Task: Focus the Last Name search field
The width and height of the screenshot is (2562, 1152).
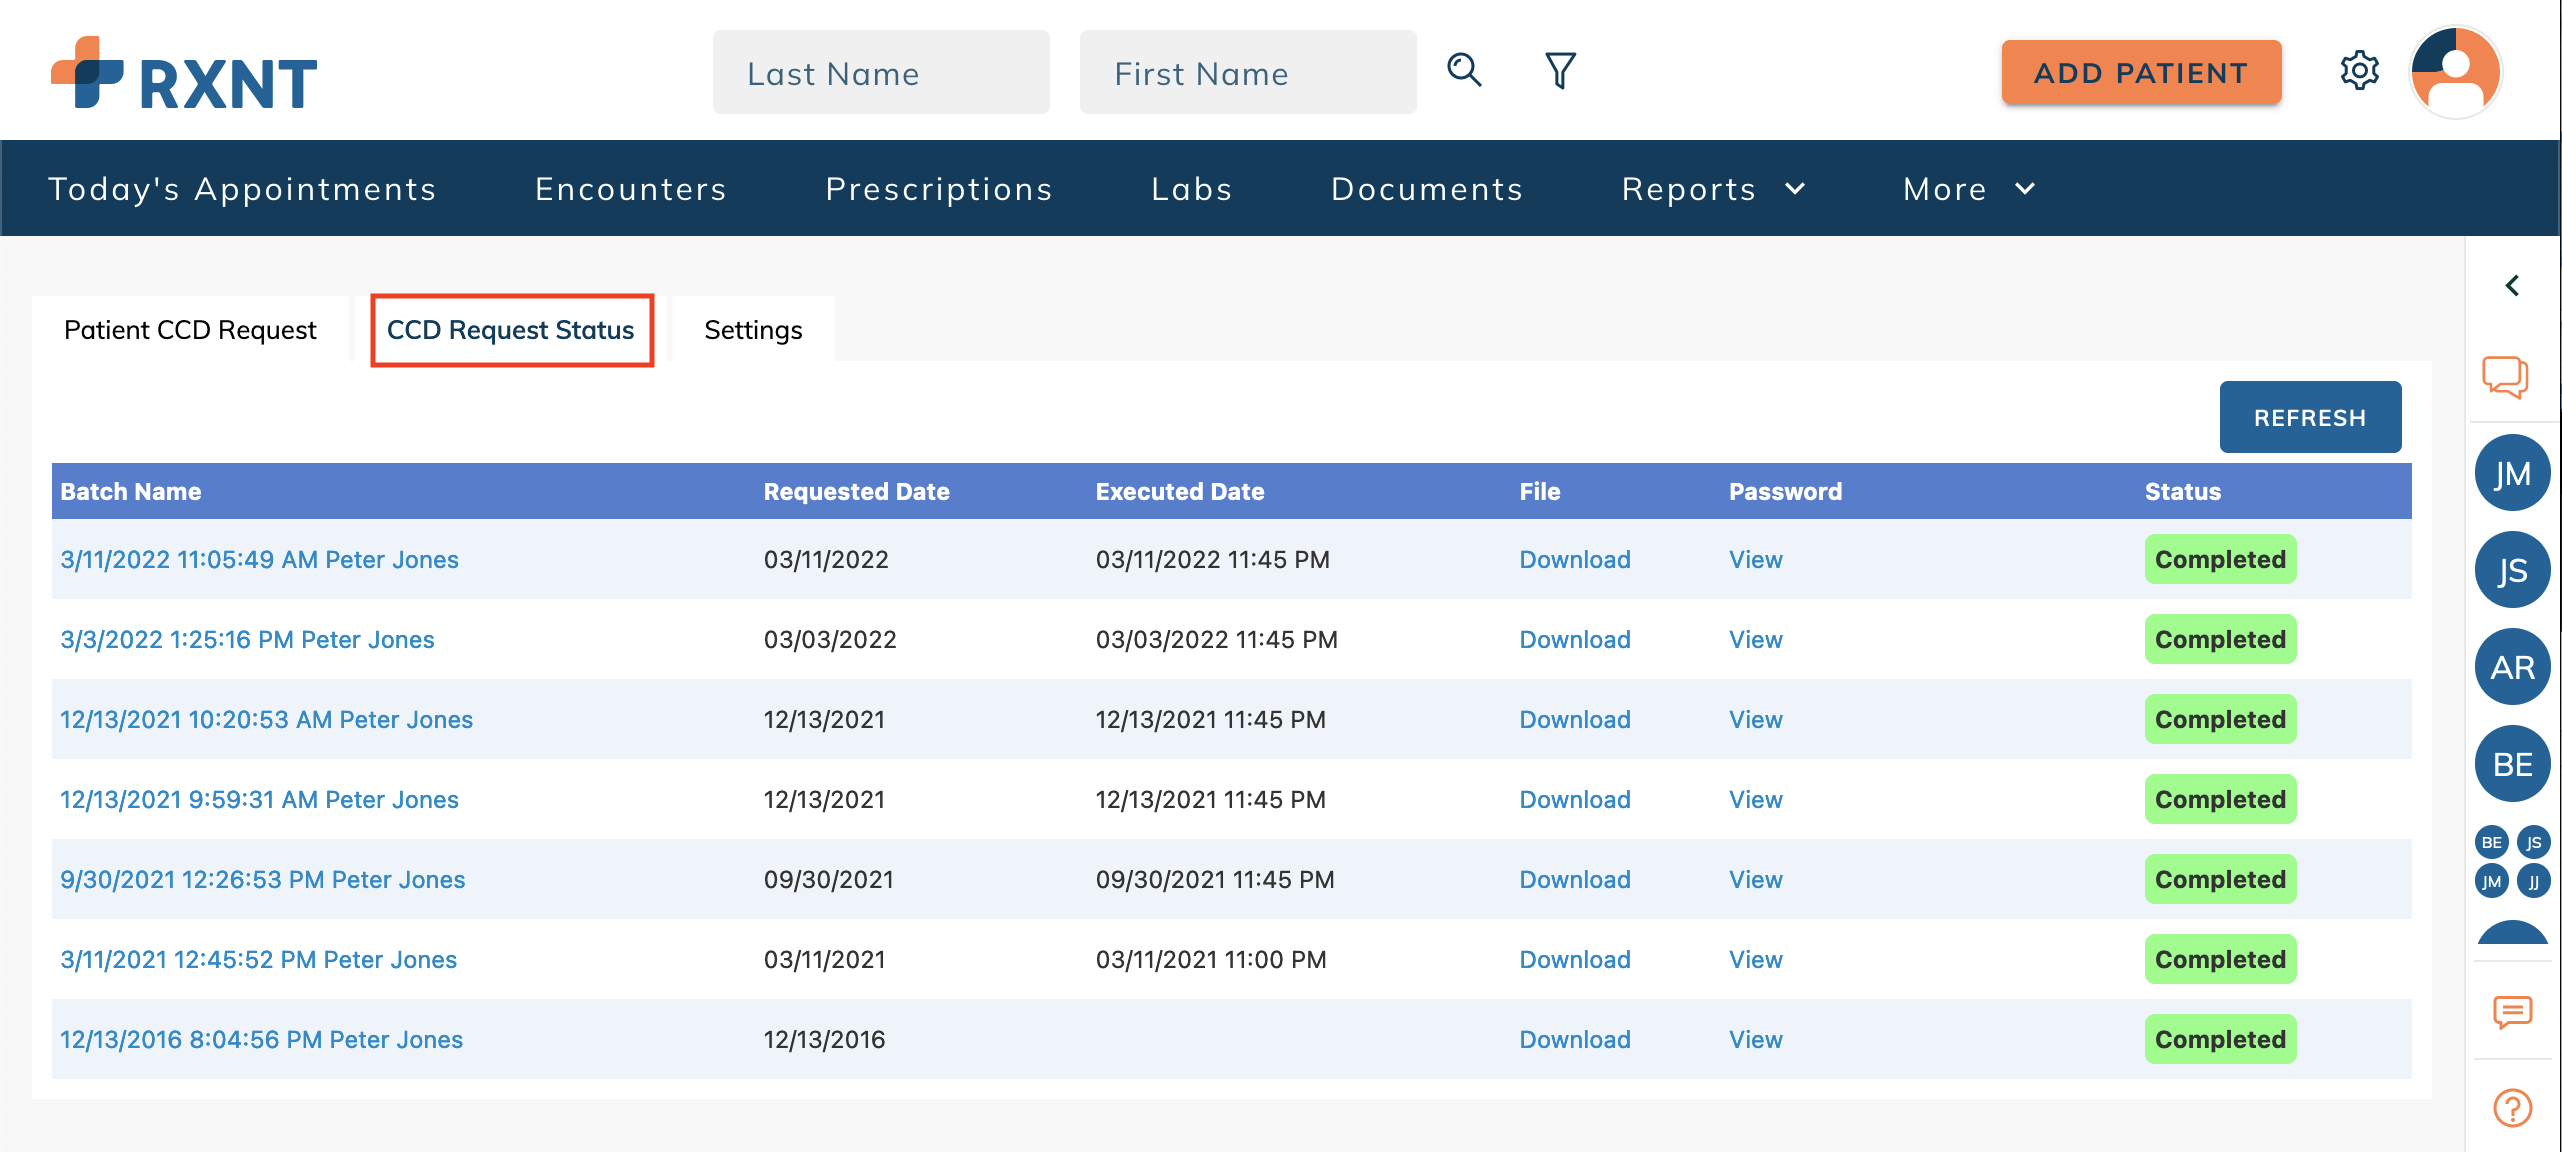Action: [x=881, y=72]
